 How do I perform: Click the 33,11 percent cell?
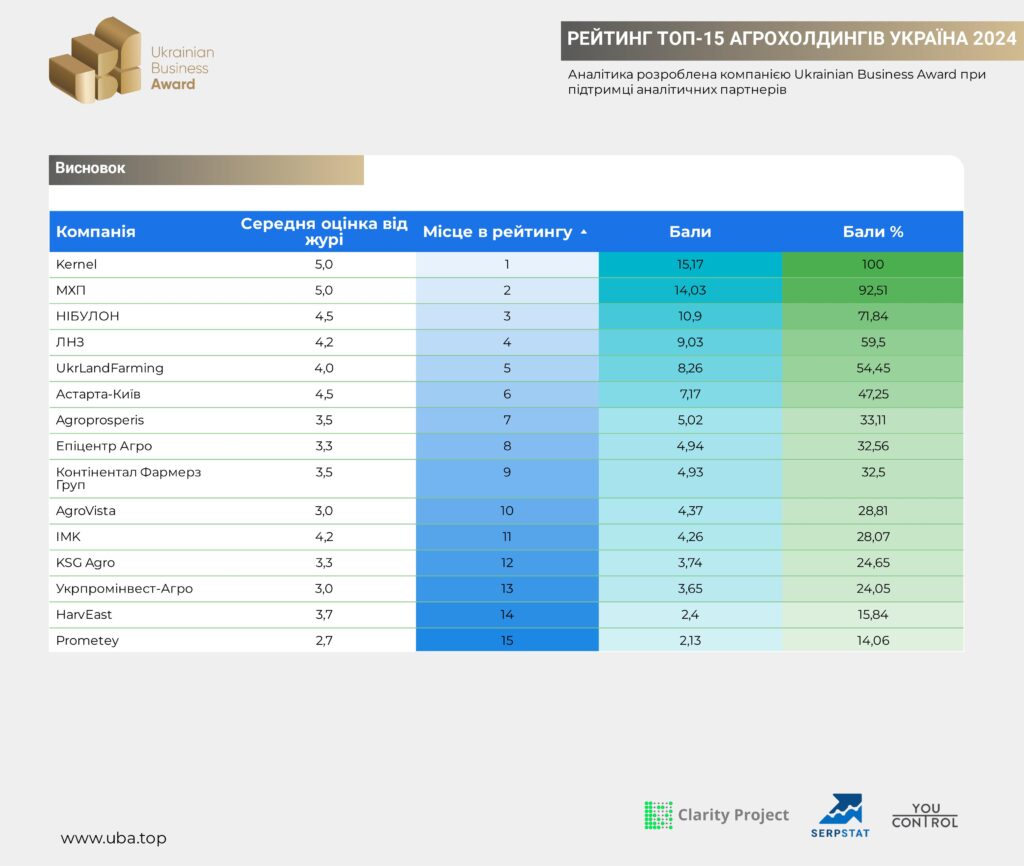(873, 420)
